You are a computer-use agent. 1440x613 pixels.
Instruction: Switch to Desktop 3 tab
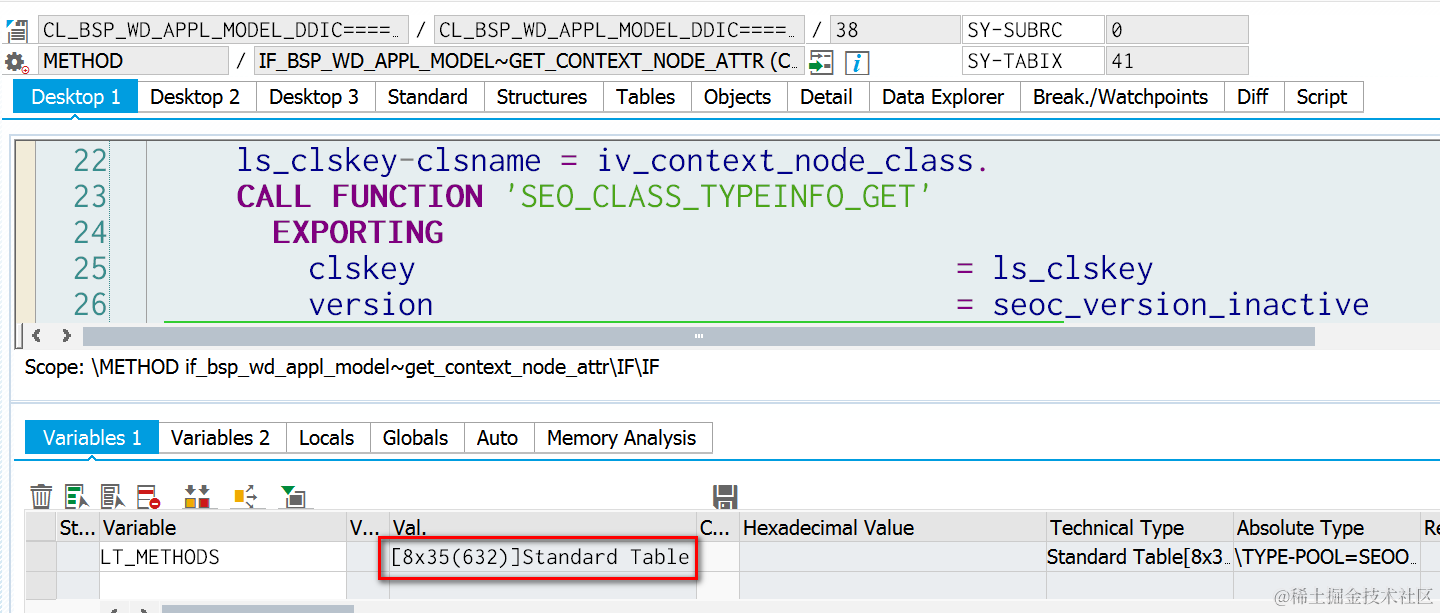click(x=314, y=97)
